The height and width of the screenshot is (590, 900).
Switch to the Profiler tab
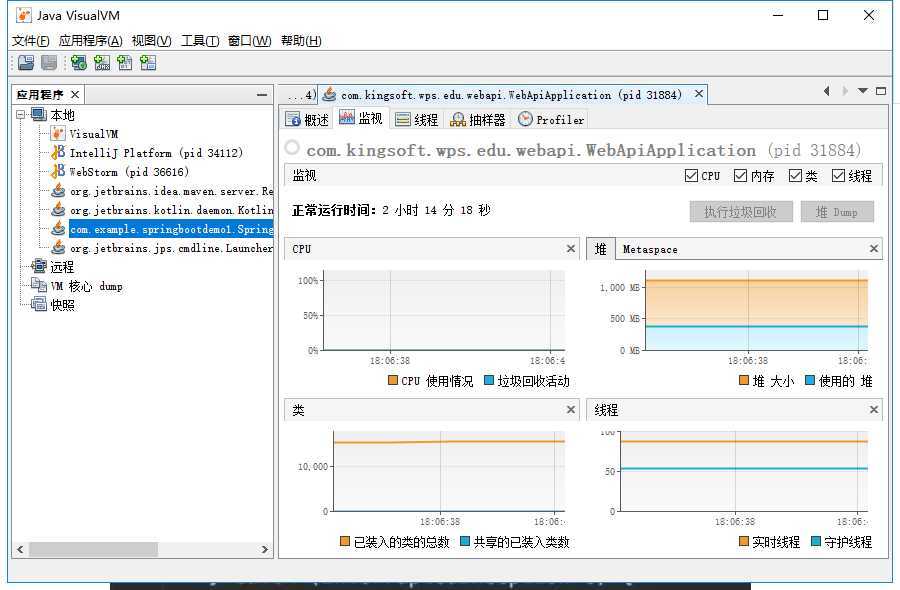tap(551, 119)
